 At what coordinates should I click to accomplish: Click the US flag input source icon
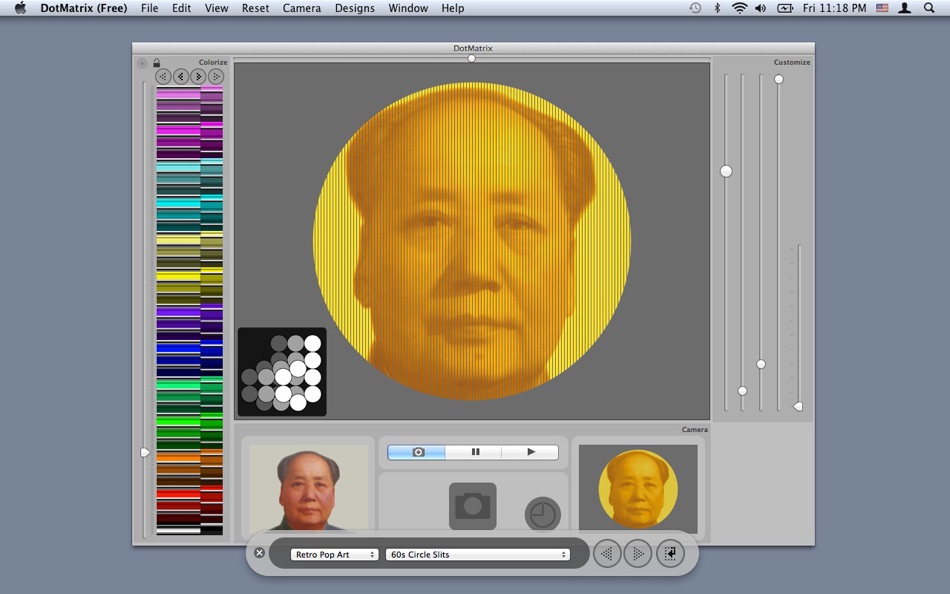[882, 8]
